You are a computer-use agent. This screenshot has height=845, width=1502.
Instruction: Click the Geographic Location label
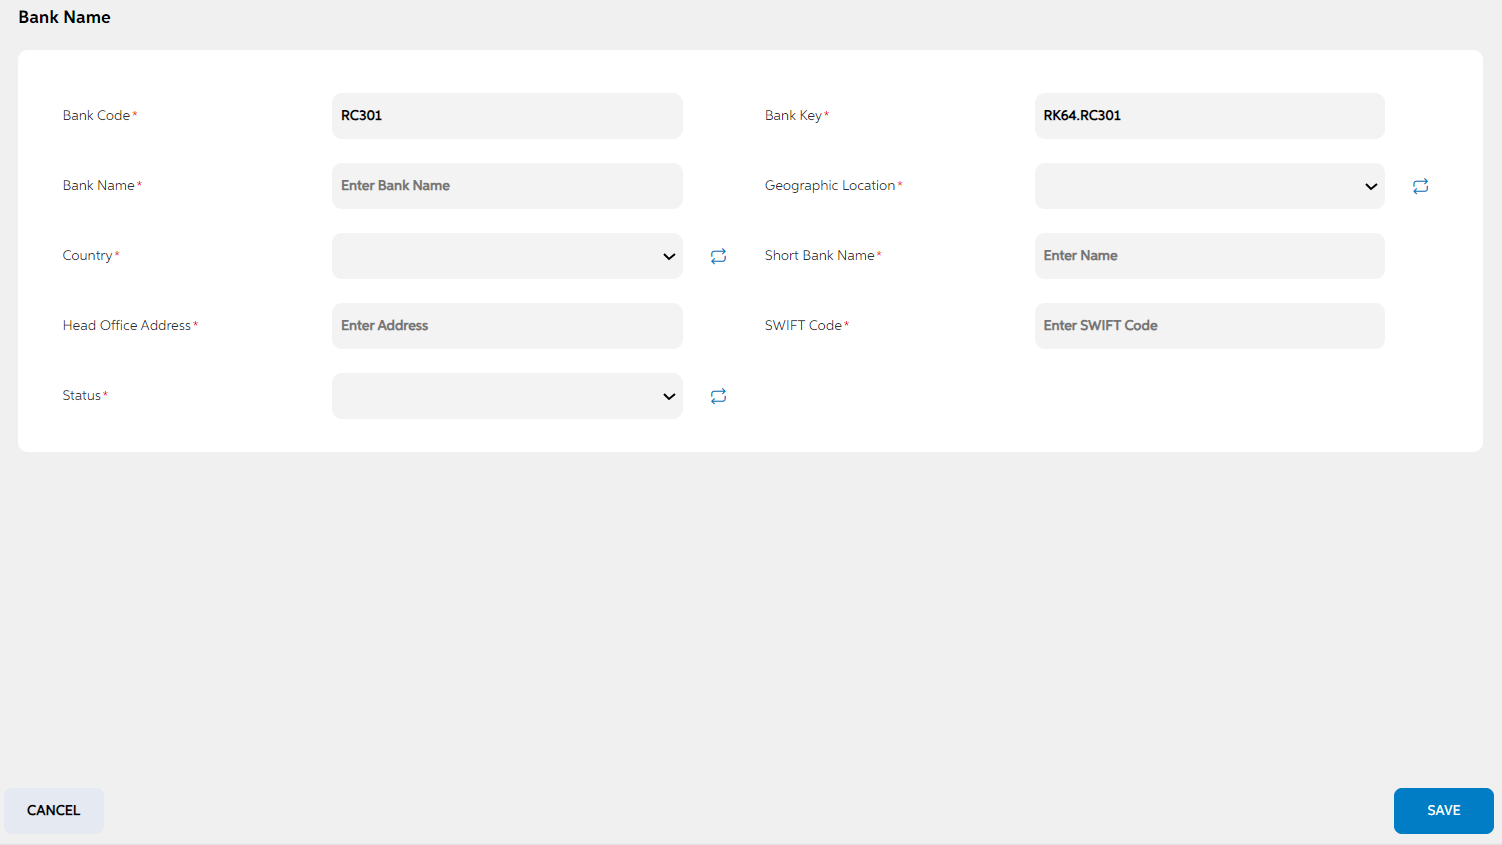[830, 185]
